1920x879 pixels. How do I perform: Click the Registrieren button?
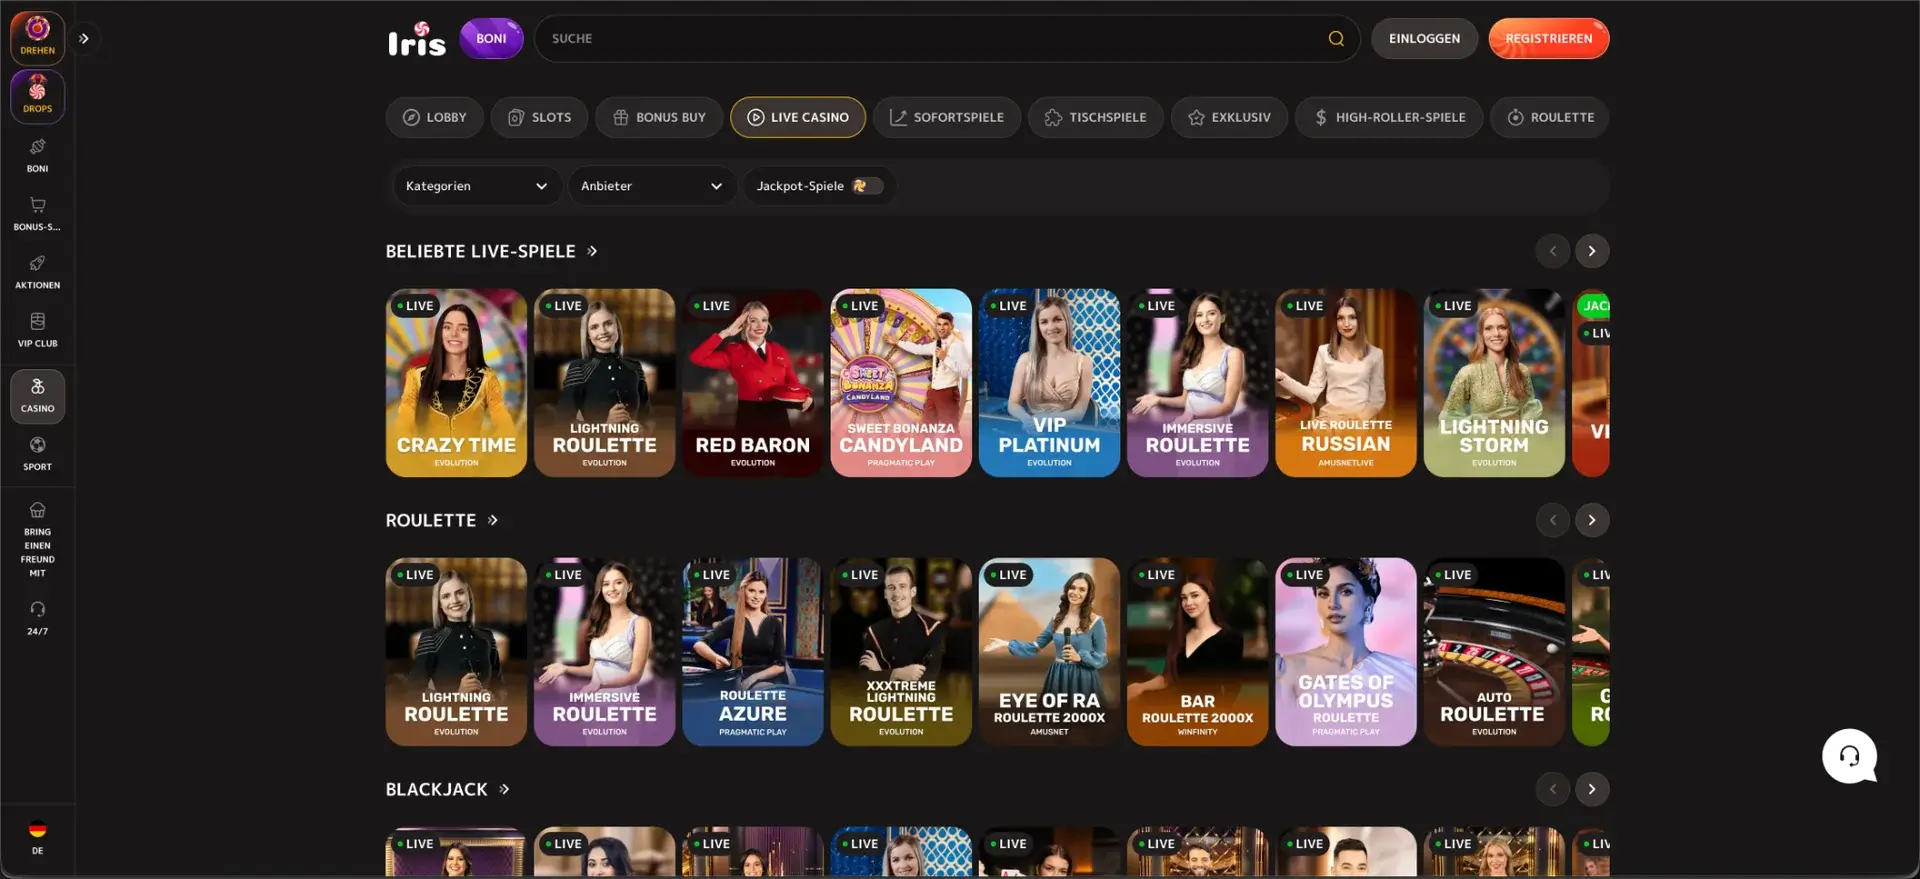pos(1549,39)
